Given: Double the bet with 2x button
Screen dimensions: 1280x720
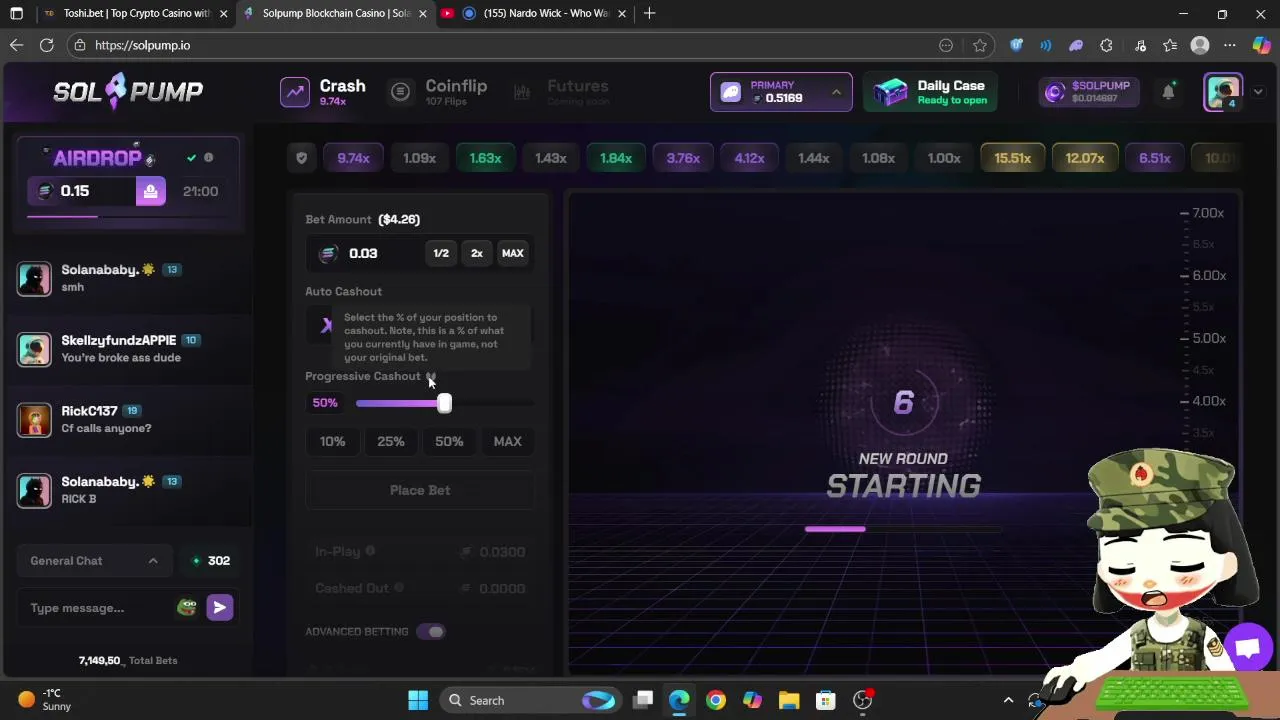Looking at the screenshot, I should click(477, 253).
